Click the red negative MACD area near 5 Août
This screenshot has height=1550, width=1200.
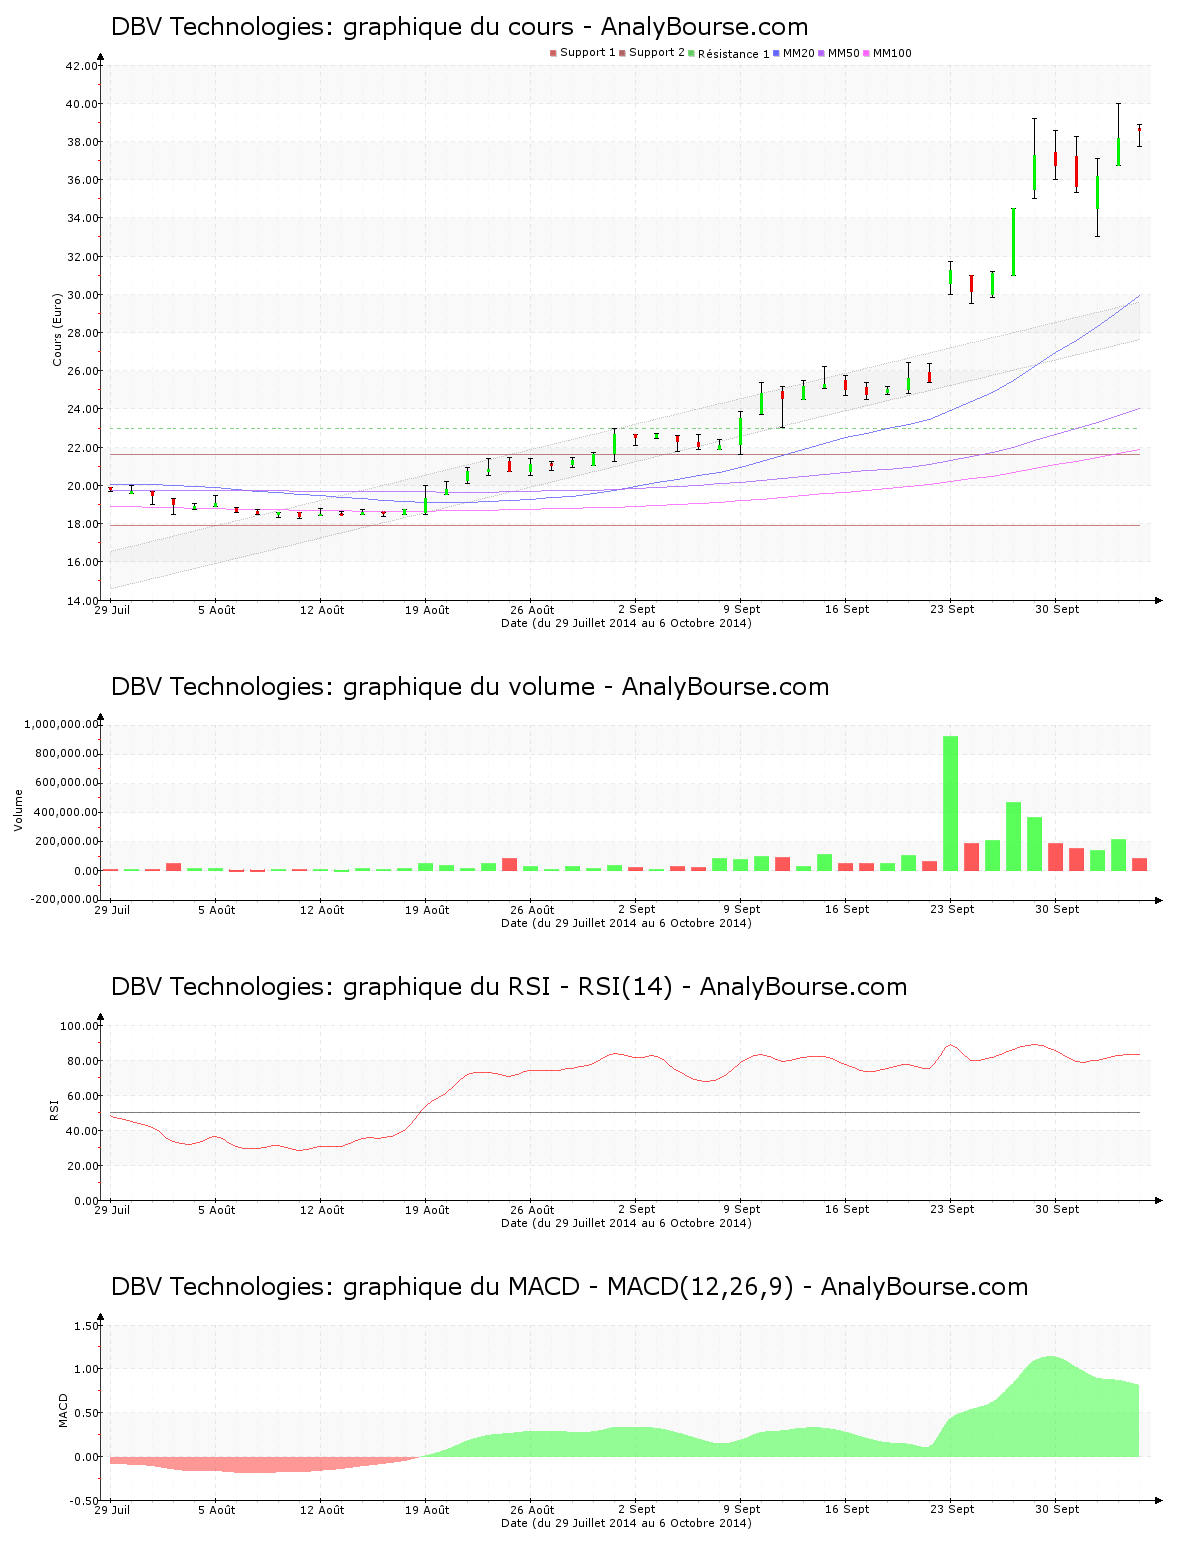[215, 1464]
